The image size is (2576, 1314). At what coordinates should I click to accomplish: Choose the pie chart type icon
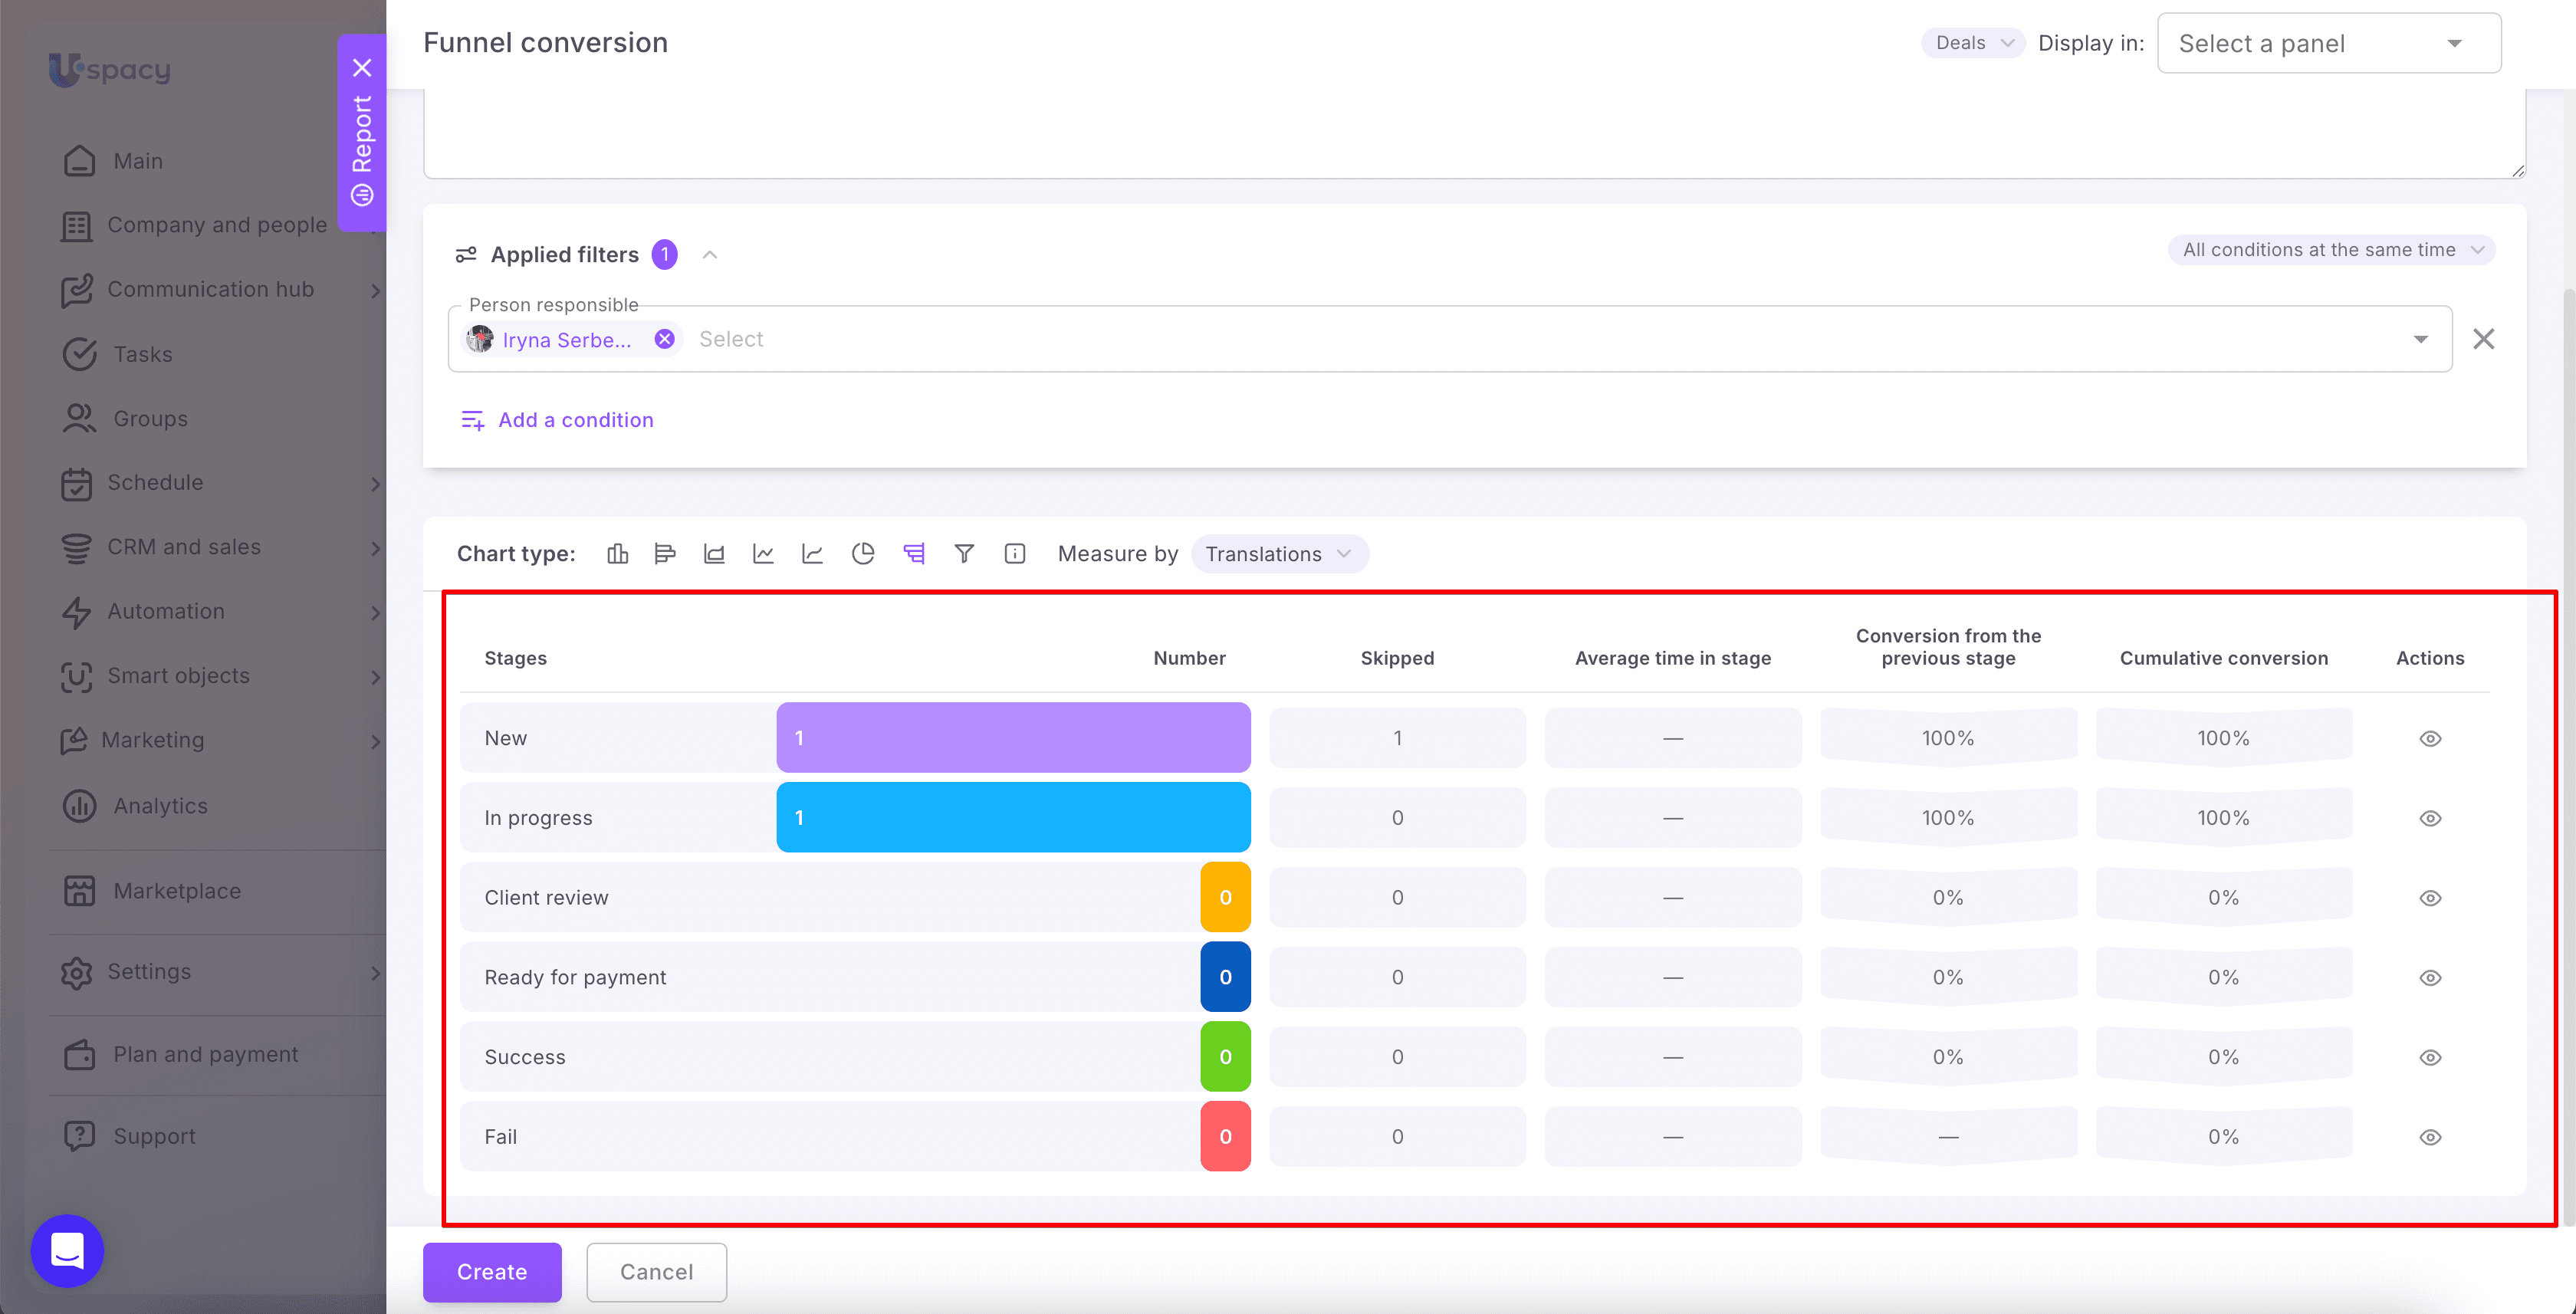863,554
